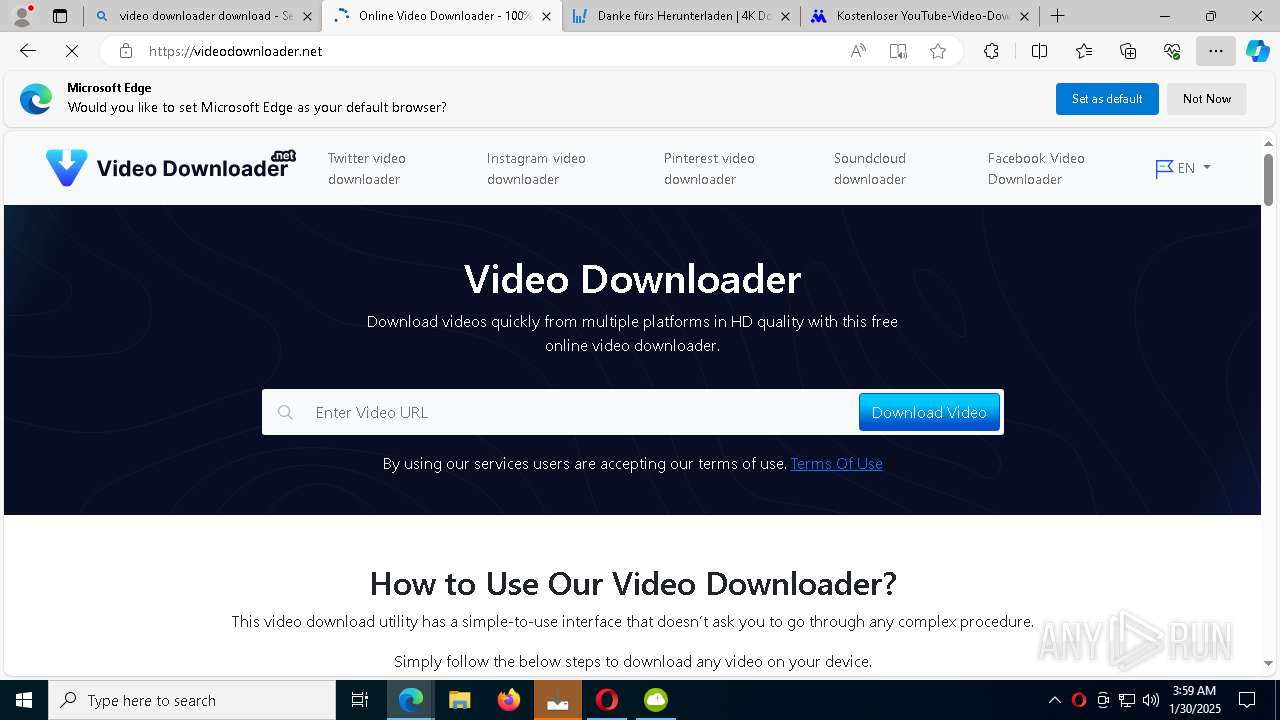This screenshot has height=720, width=1280.
Task: Open the tab actions menu icon
Action: (60, 16)
